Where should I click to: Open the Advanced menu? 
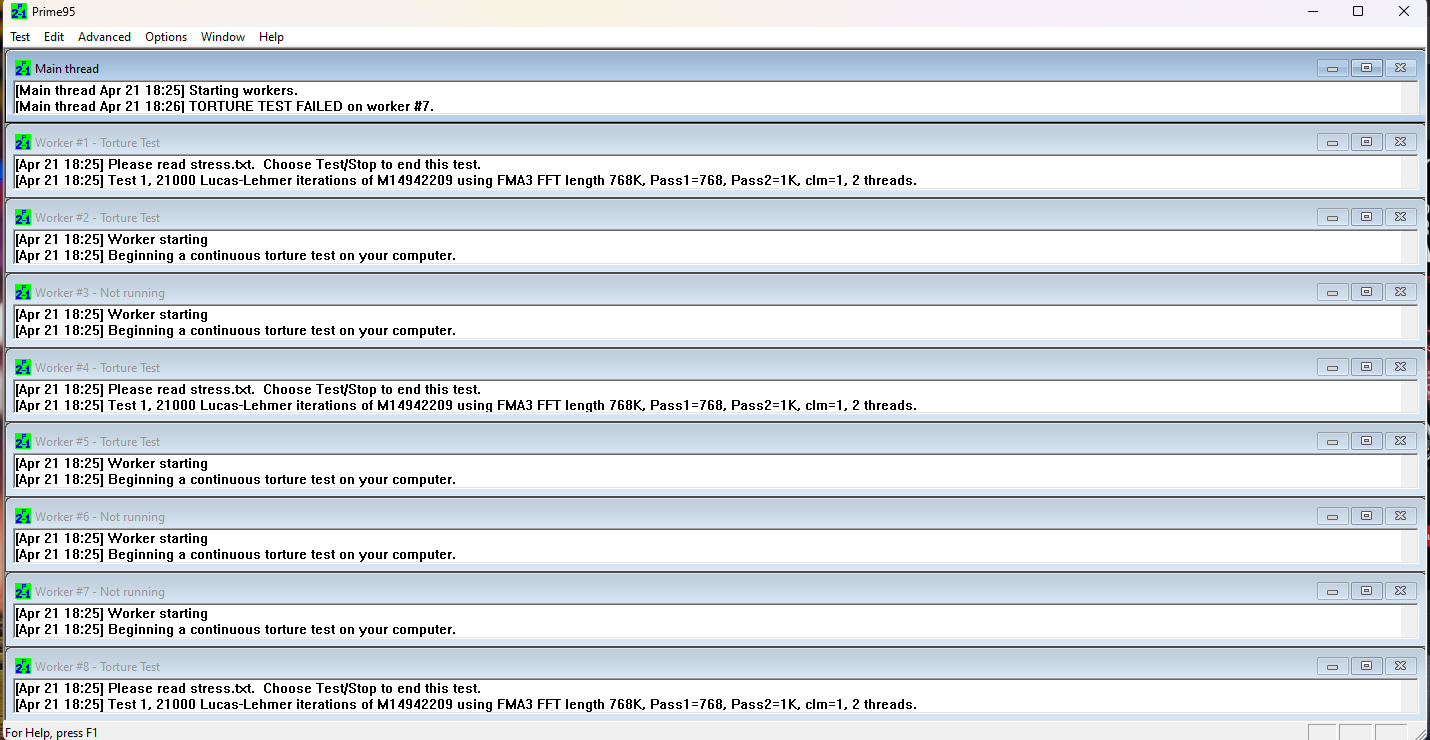[x=104, y=37]
